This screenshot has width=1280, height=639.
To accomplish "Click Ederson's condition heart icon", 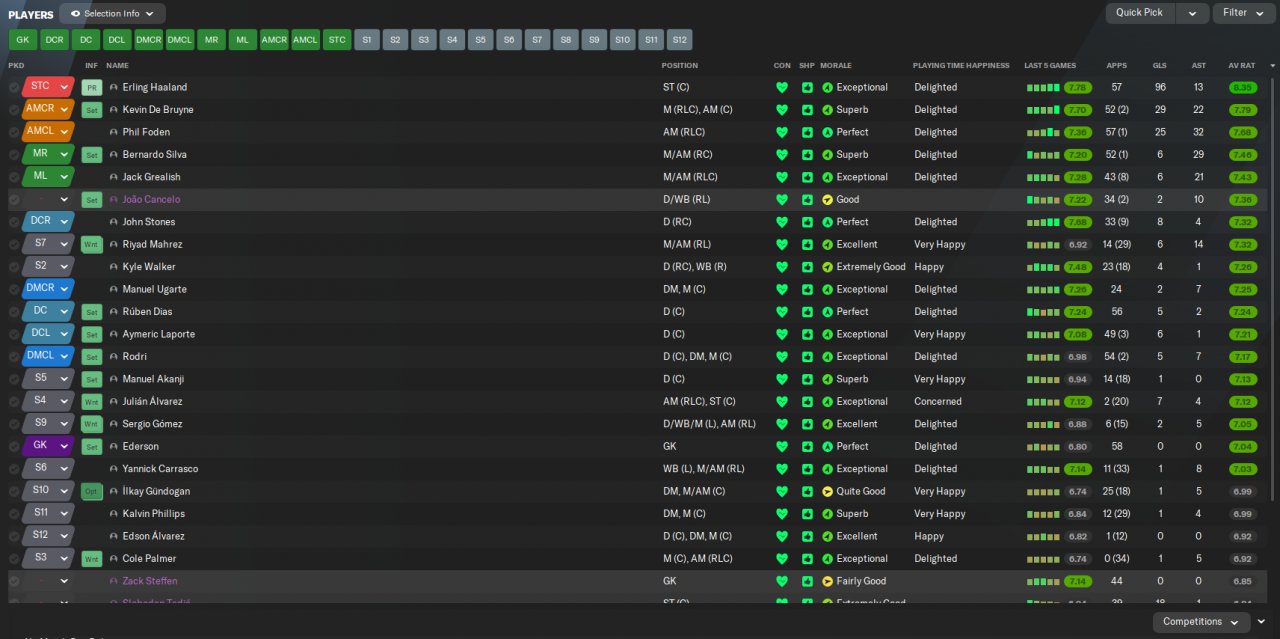I will (x=782, y=447).
